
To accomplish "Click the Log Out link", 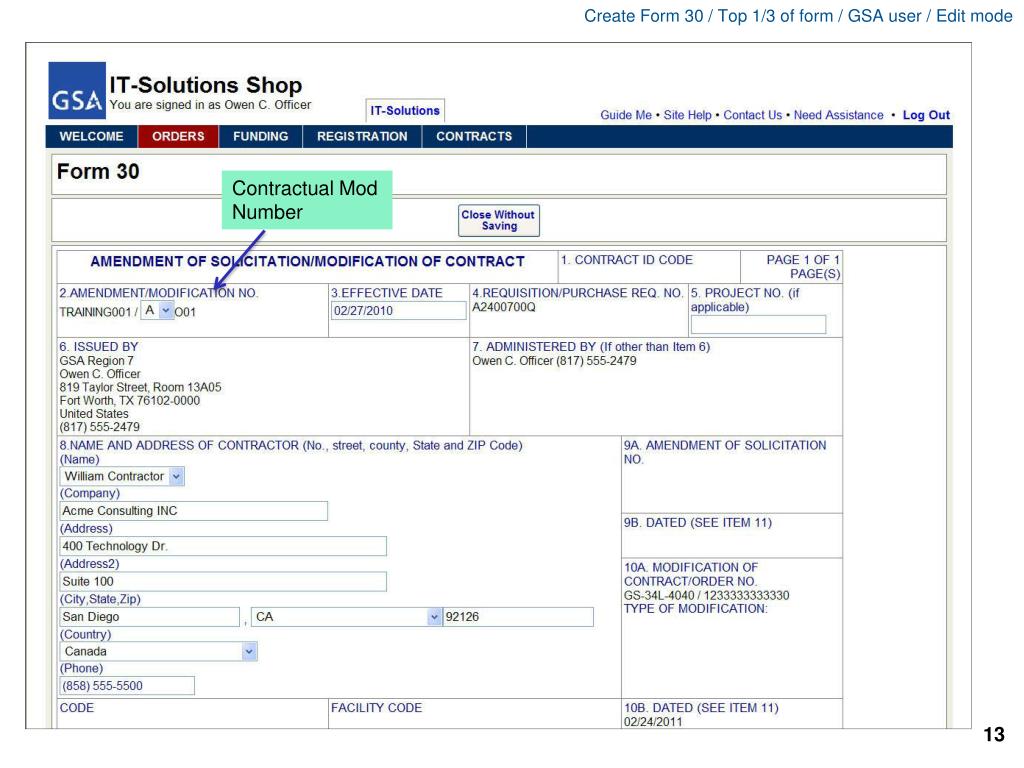I will [926, 115].
